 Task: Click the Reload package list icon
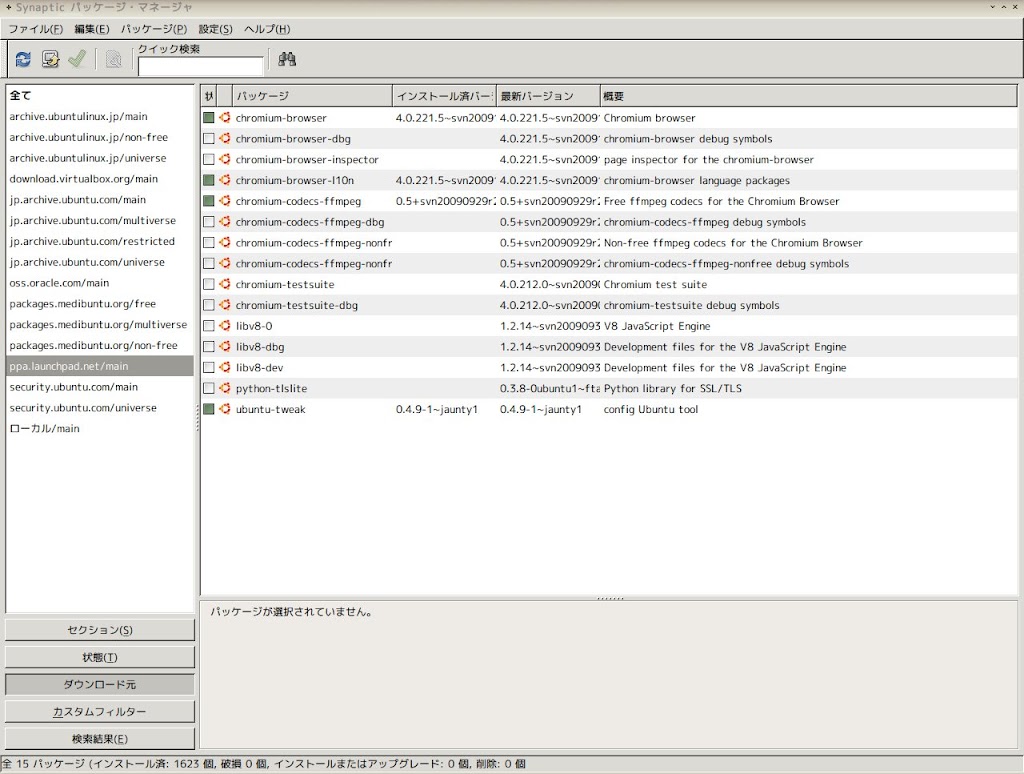pos(20,59)
